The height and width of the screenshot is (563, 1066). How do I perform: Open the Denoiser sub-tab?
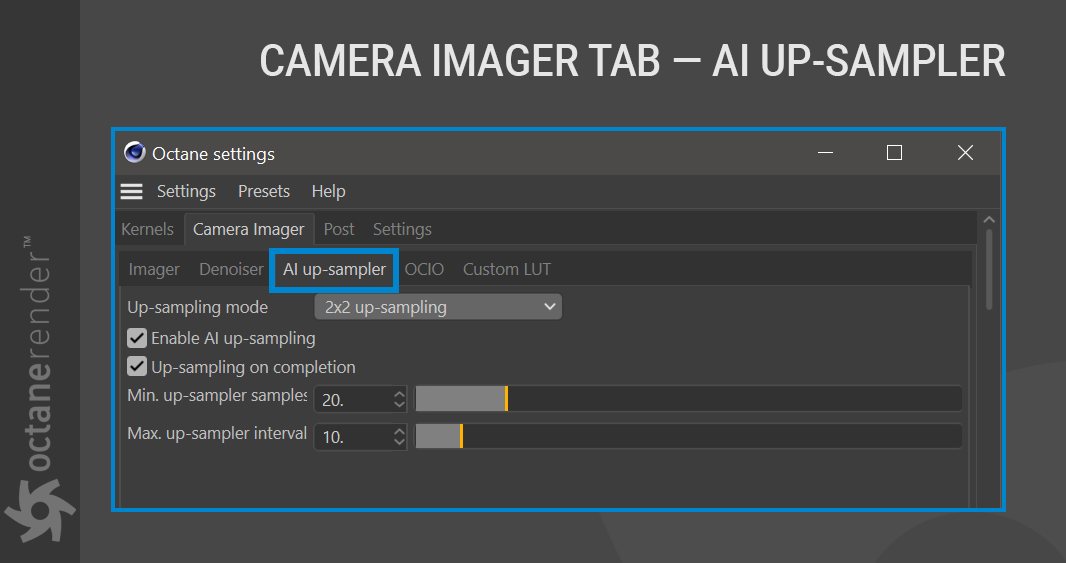(x=231, y=269)
